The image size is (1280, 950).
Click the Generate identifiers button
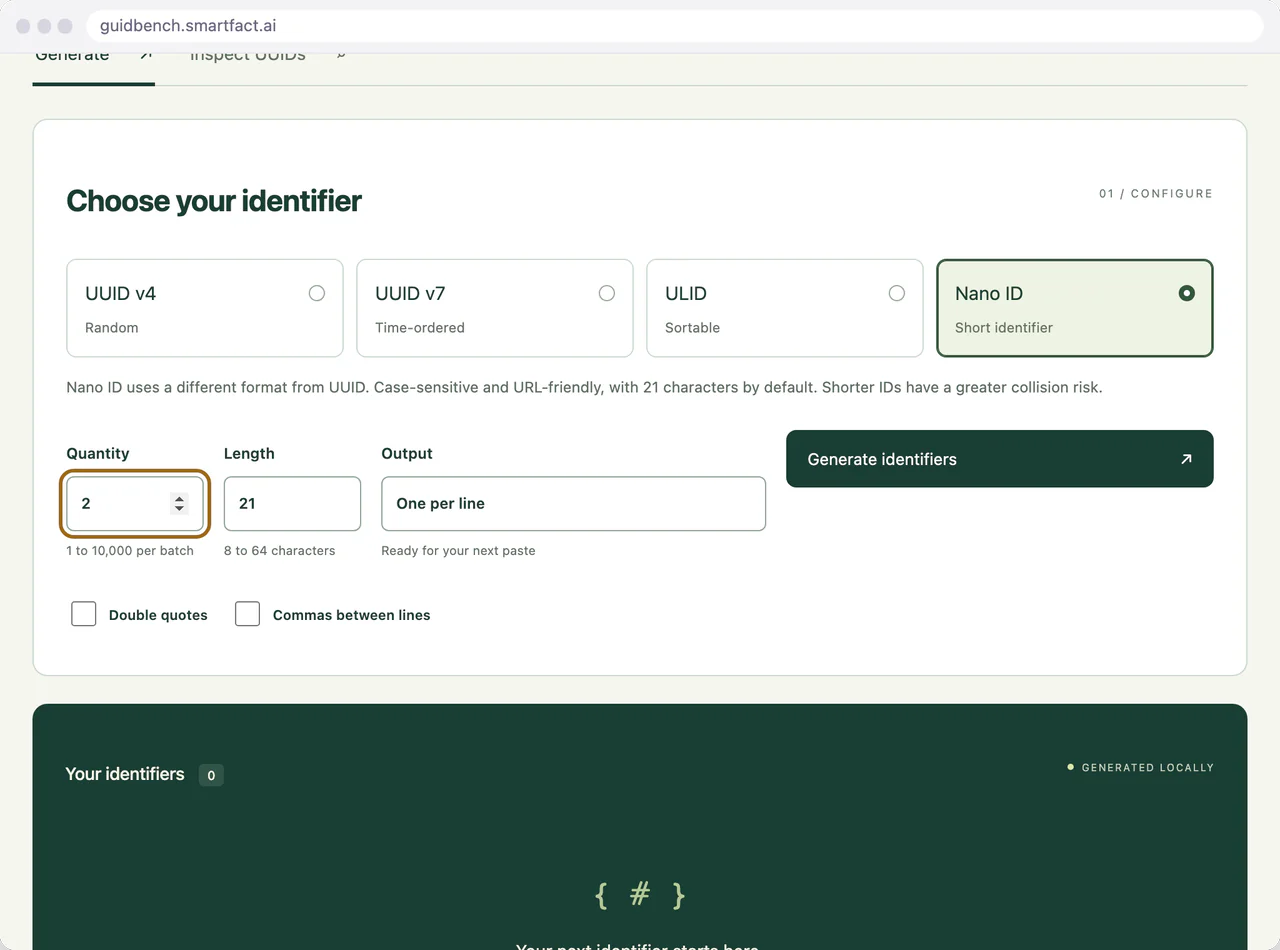click(1000, 459)
